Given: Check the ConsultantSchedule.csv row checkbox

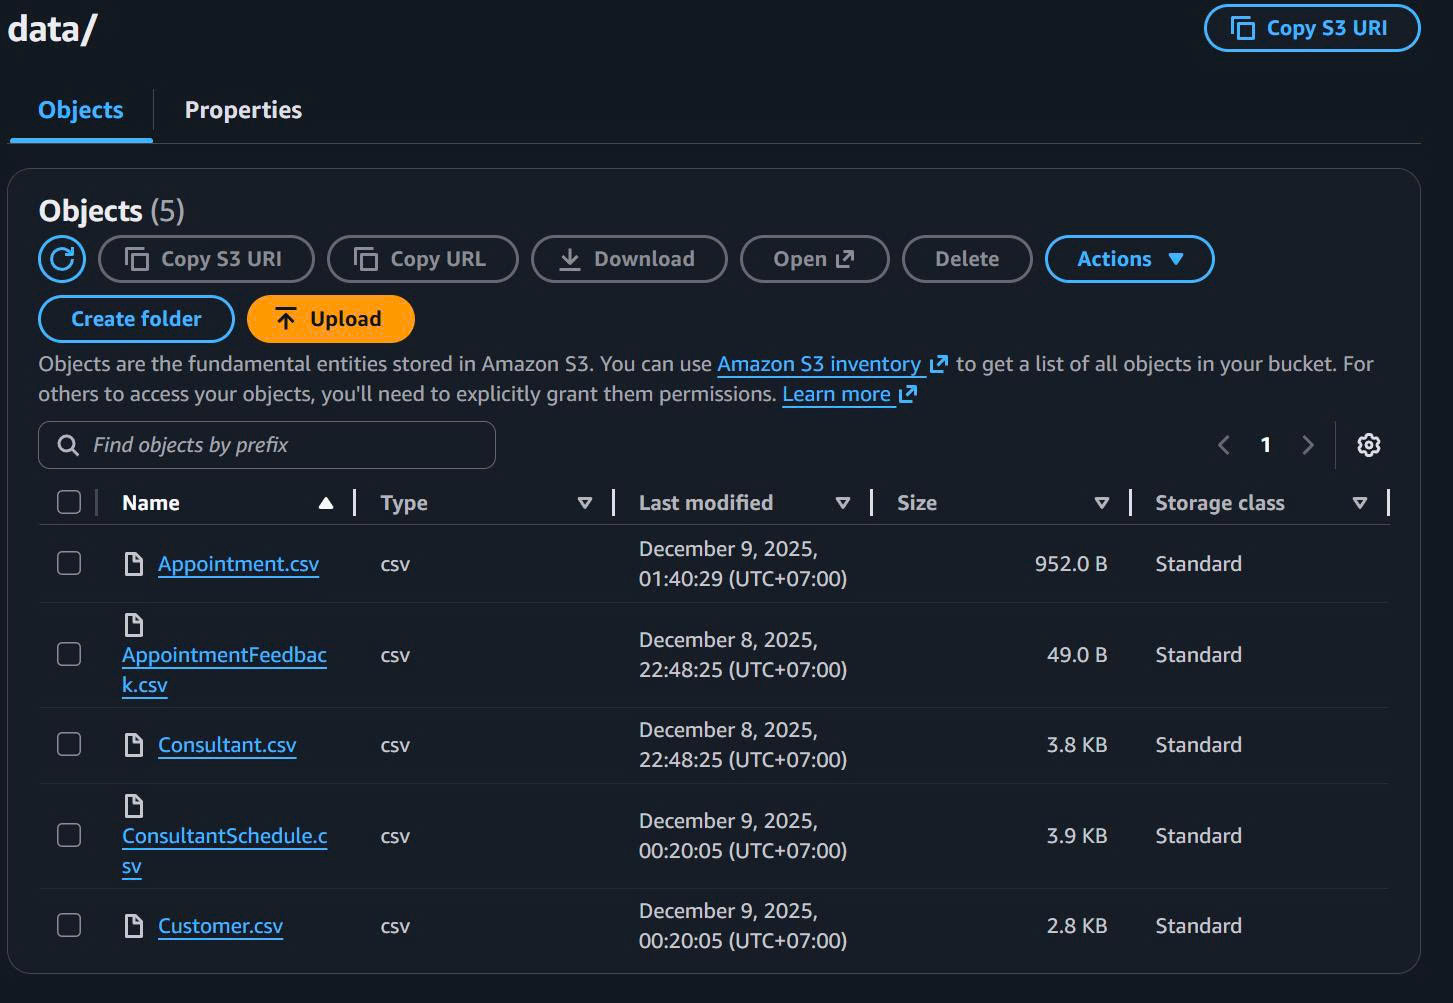Looking at the screenshot, I should [x=69, y=835].
